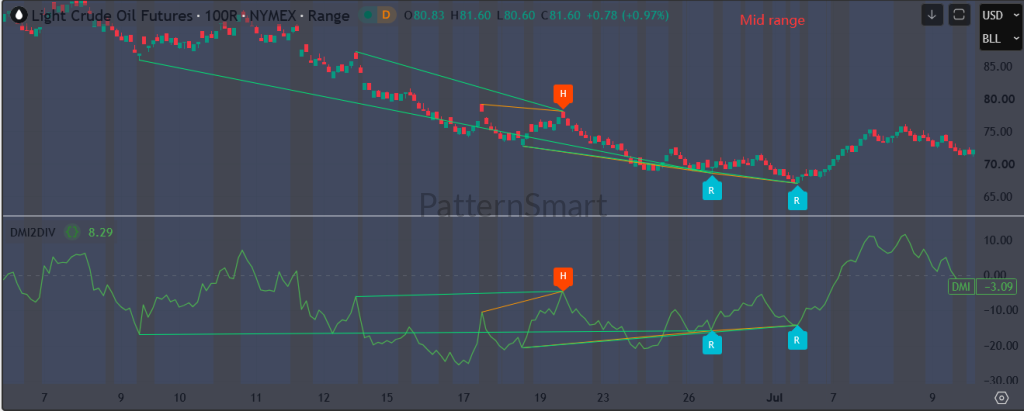Screen dimensions: 1024x411
Task: Click the DMI label tag on the indicator axis
Action: click(961, 286)
